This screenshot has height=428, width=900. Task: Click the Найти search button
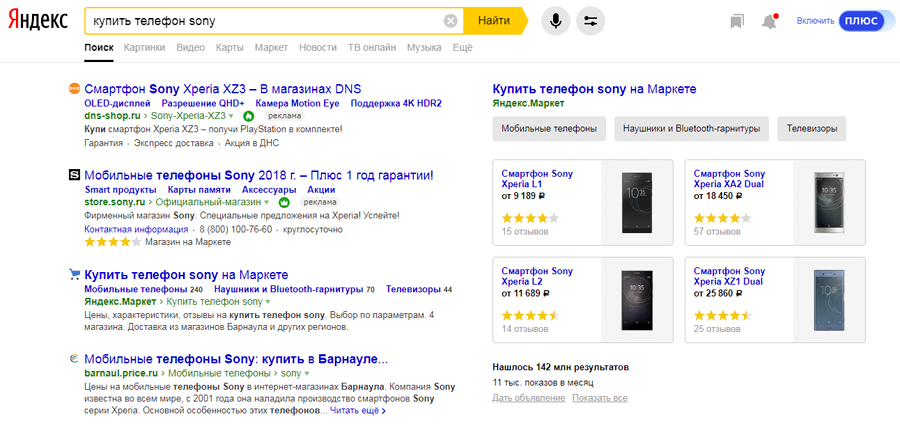(x=495, y=21)
